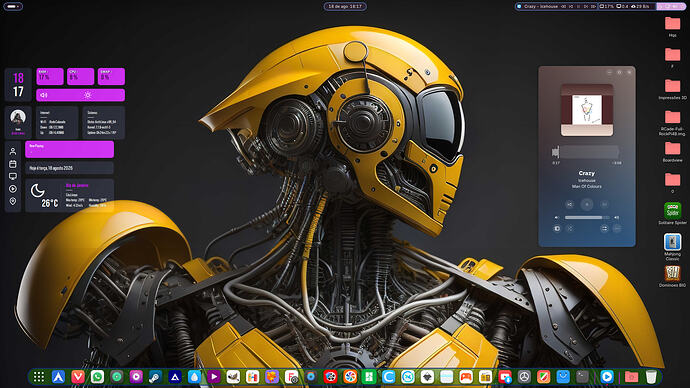Click the RAM 17% widget tile

[x=50, y=76]
